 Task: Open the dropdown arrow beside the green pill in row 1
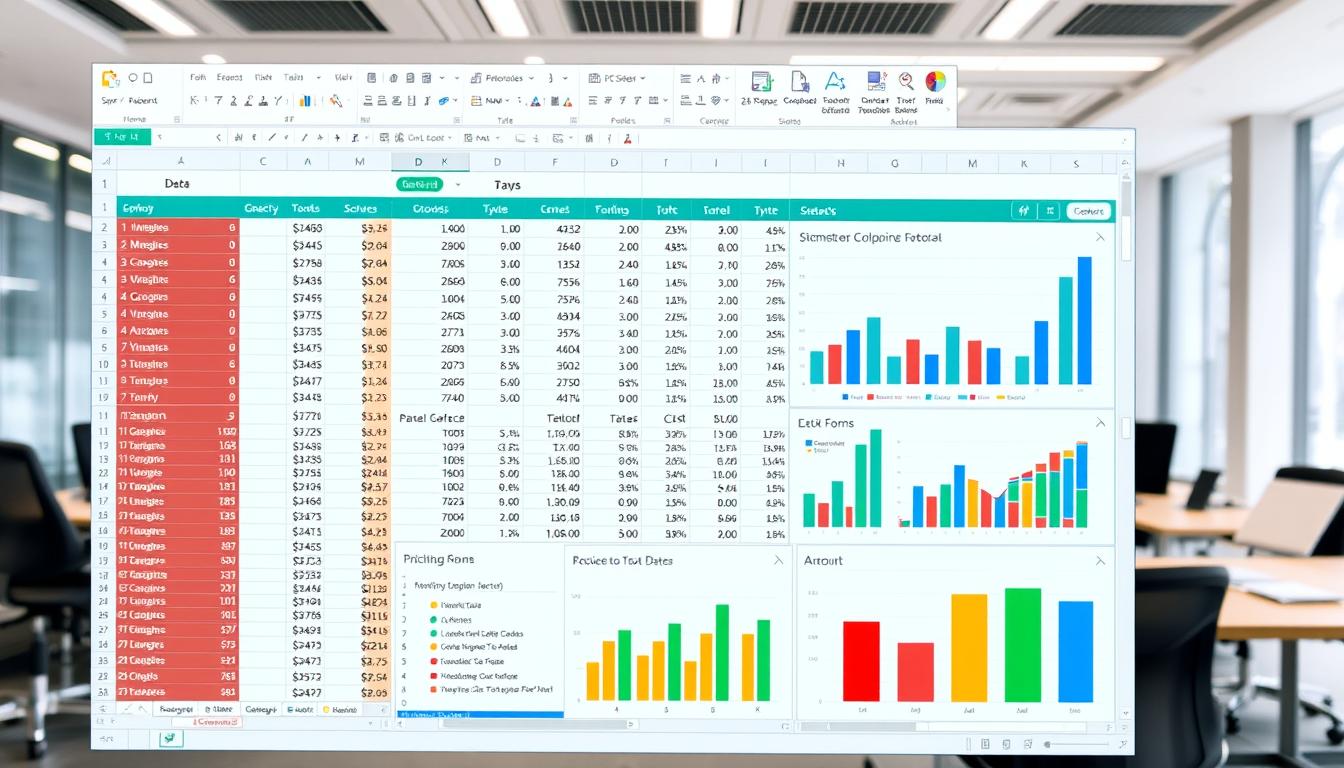click(x=458, y=185)
